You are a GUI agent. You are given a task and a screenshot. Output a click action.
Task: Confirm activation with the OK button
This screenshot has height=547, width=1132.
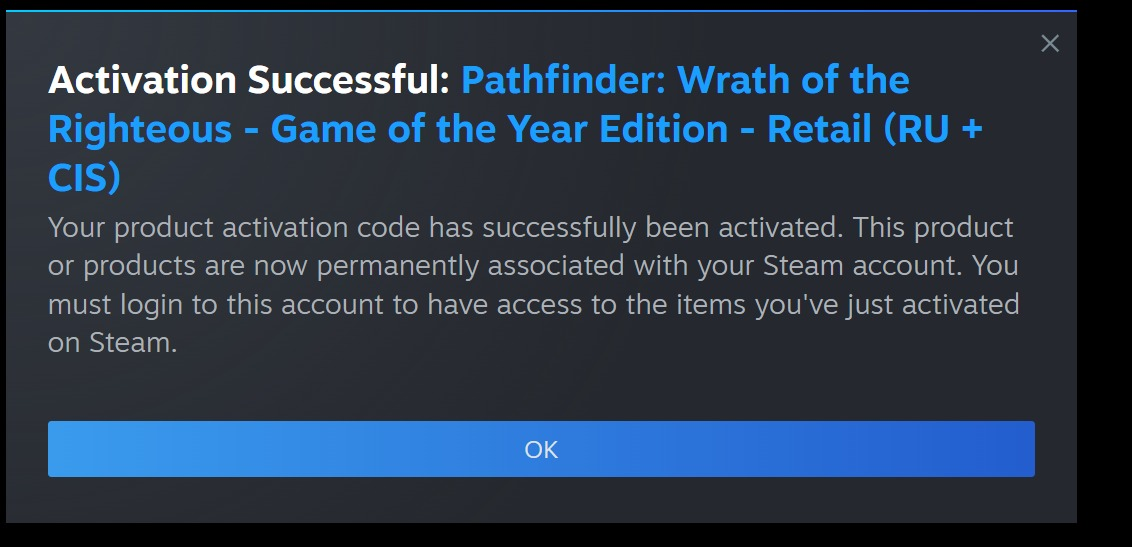(541, 449)
